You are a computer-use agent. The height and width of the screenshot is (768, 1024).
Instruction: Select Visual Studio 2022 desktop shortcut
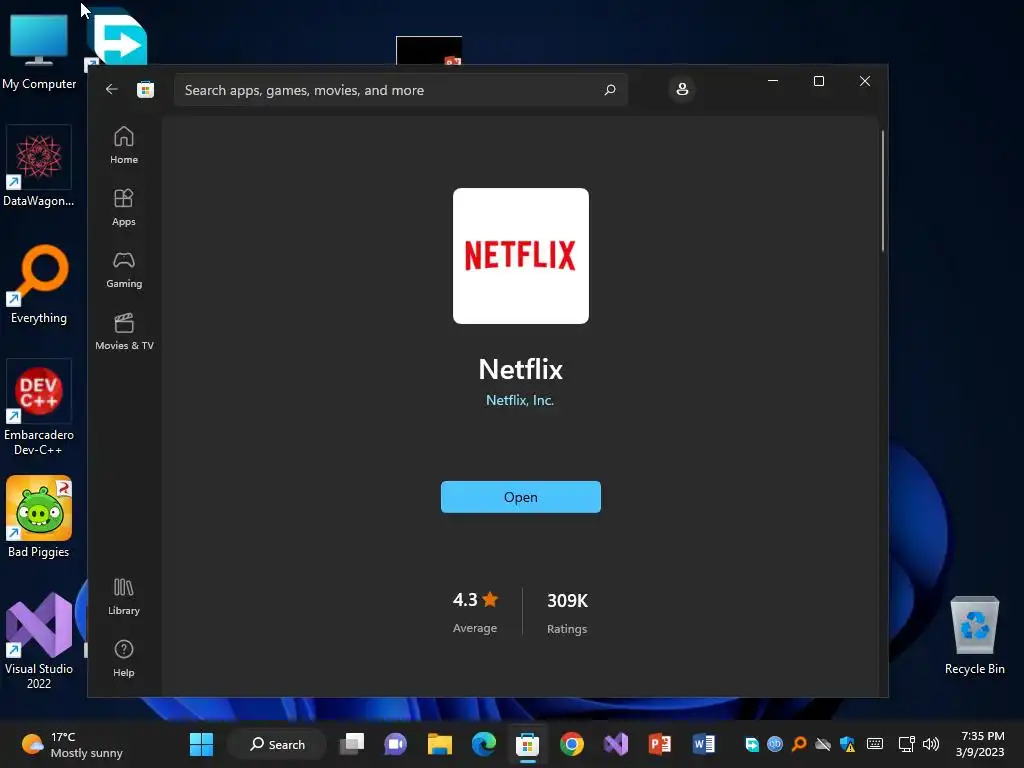pyautogui.click(x=39, y=641)
